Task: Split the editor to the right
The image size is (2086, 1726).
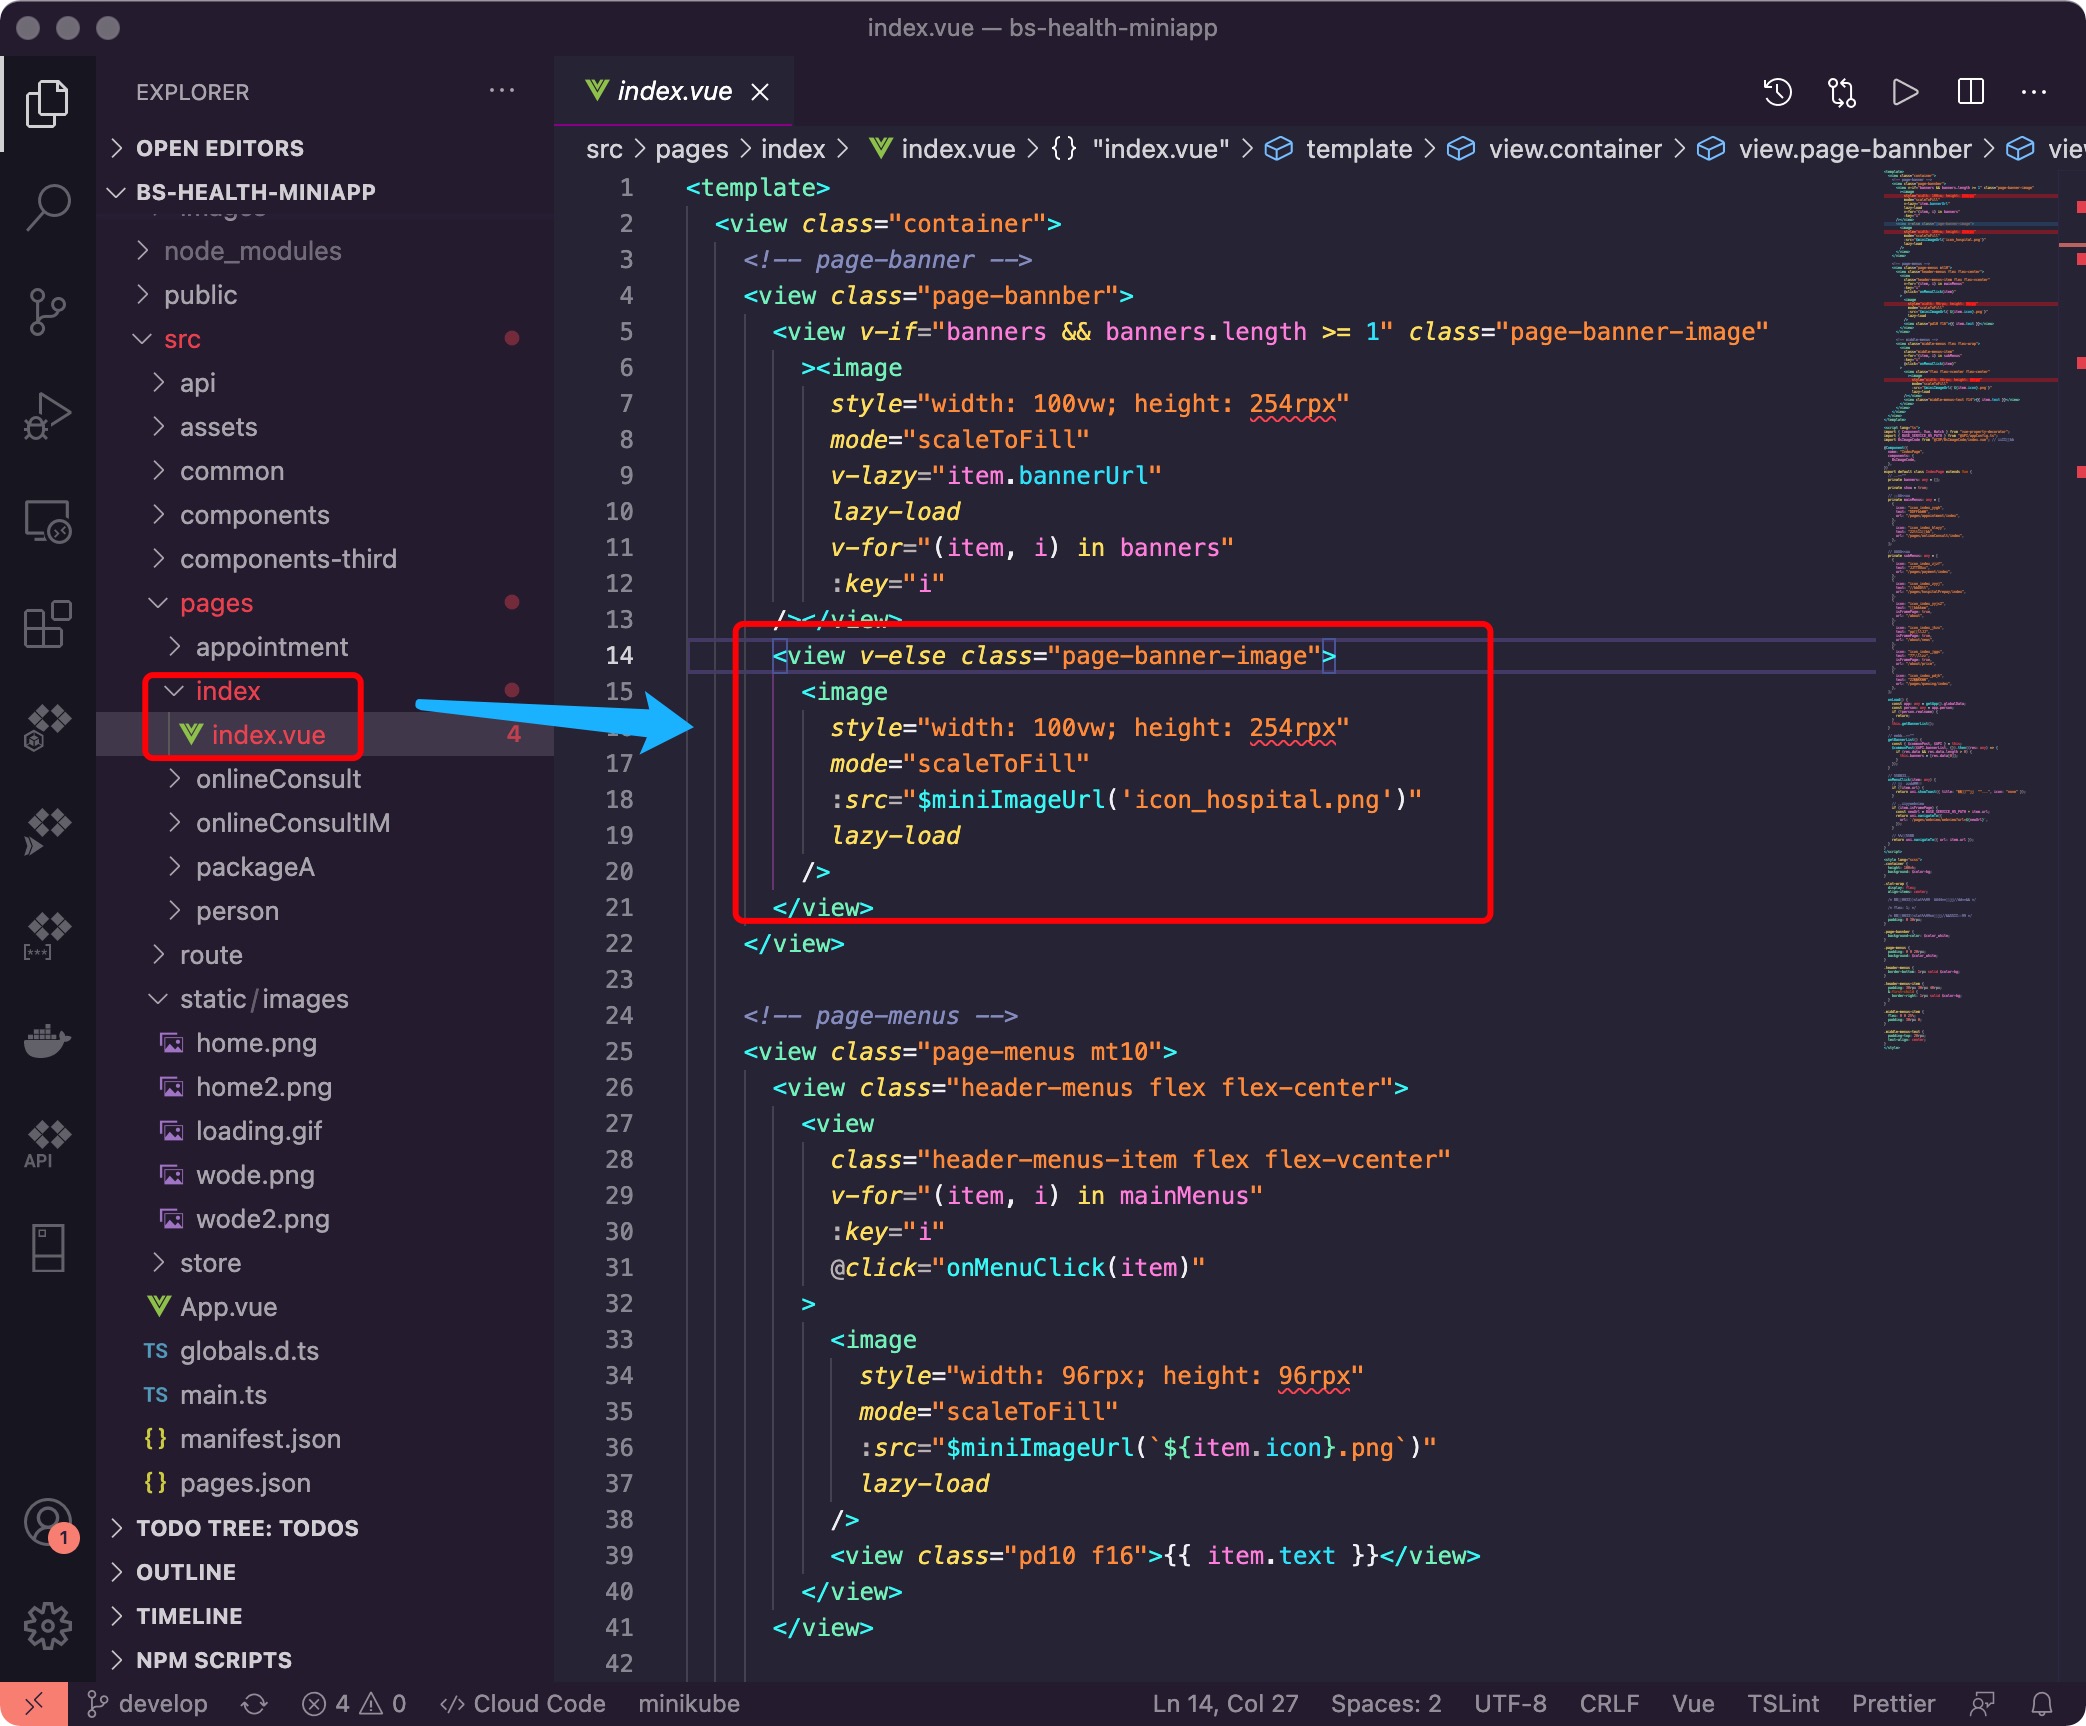Action: tap(1970, 92)
